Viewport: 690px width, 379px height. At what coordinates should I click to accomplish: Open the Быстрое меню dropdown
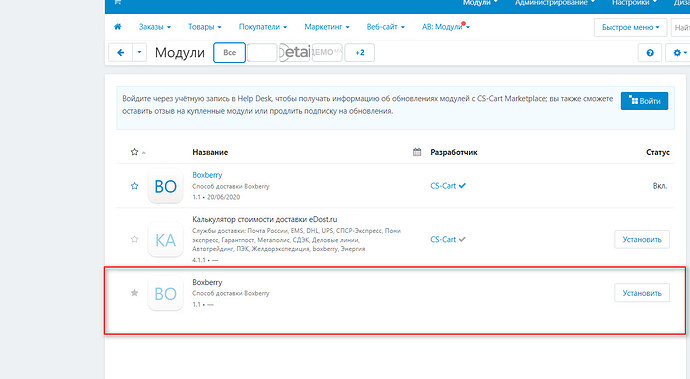click(x=631, y=27)
